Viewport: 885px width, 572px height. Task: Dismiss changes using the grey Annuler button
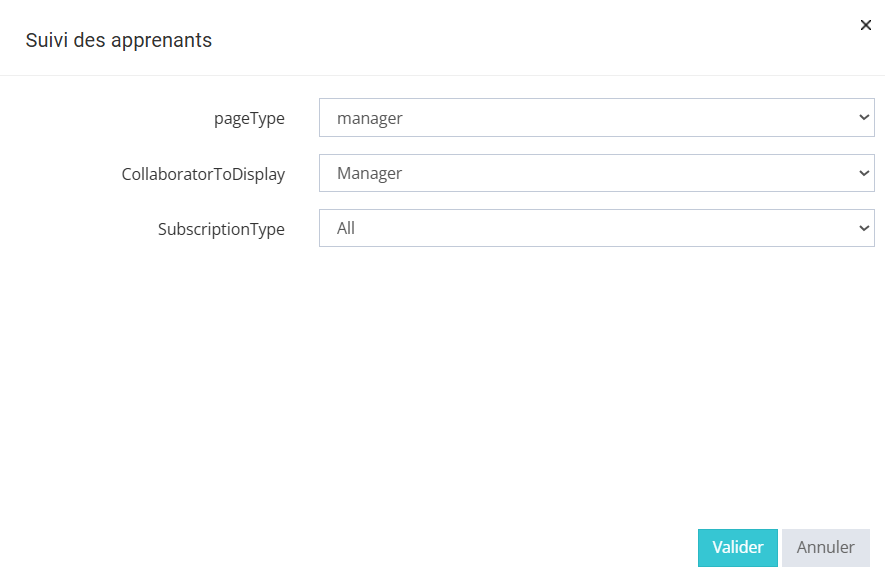click(825, 548)
